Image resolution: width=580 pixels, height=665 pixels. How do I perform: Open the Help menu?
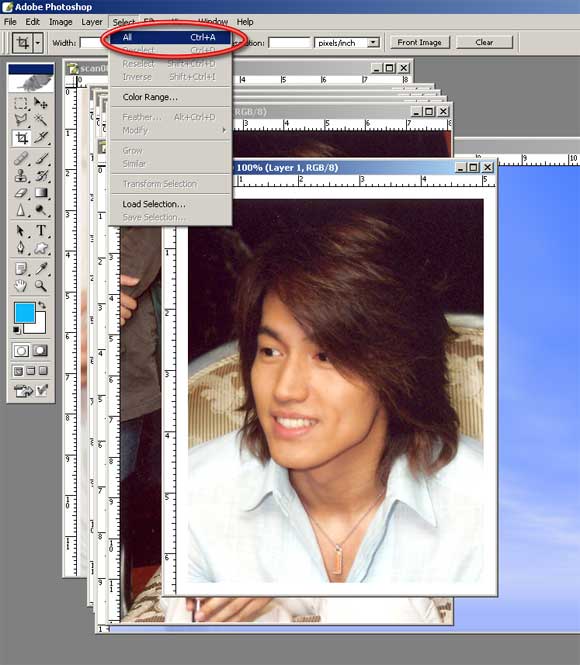coord(245,22)
